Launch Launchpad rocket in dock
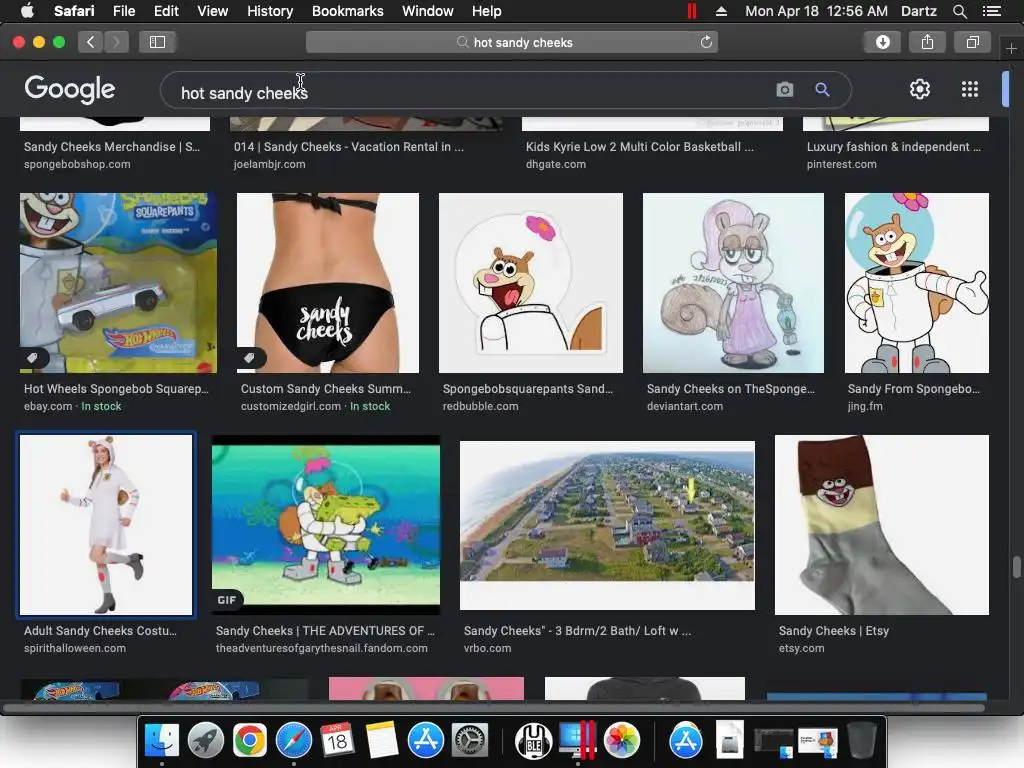The height and width of the screenshot is (768, 1024). pos(206,741)
